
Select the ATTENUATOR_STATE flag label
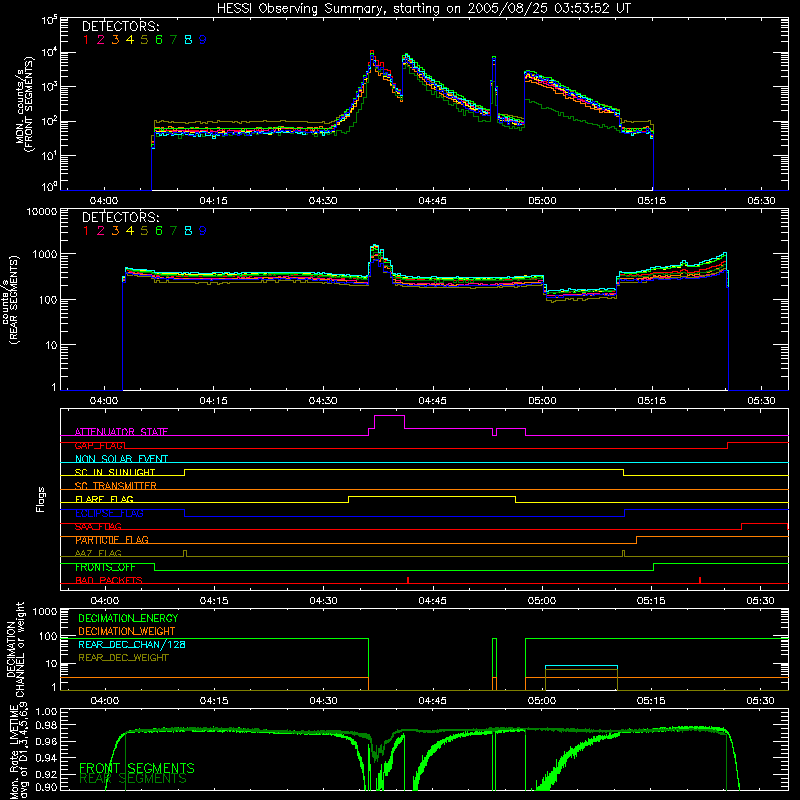pyautogui.click(x=121, y=432)
